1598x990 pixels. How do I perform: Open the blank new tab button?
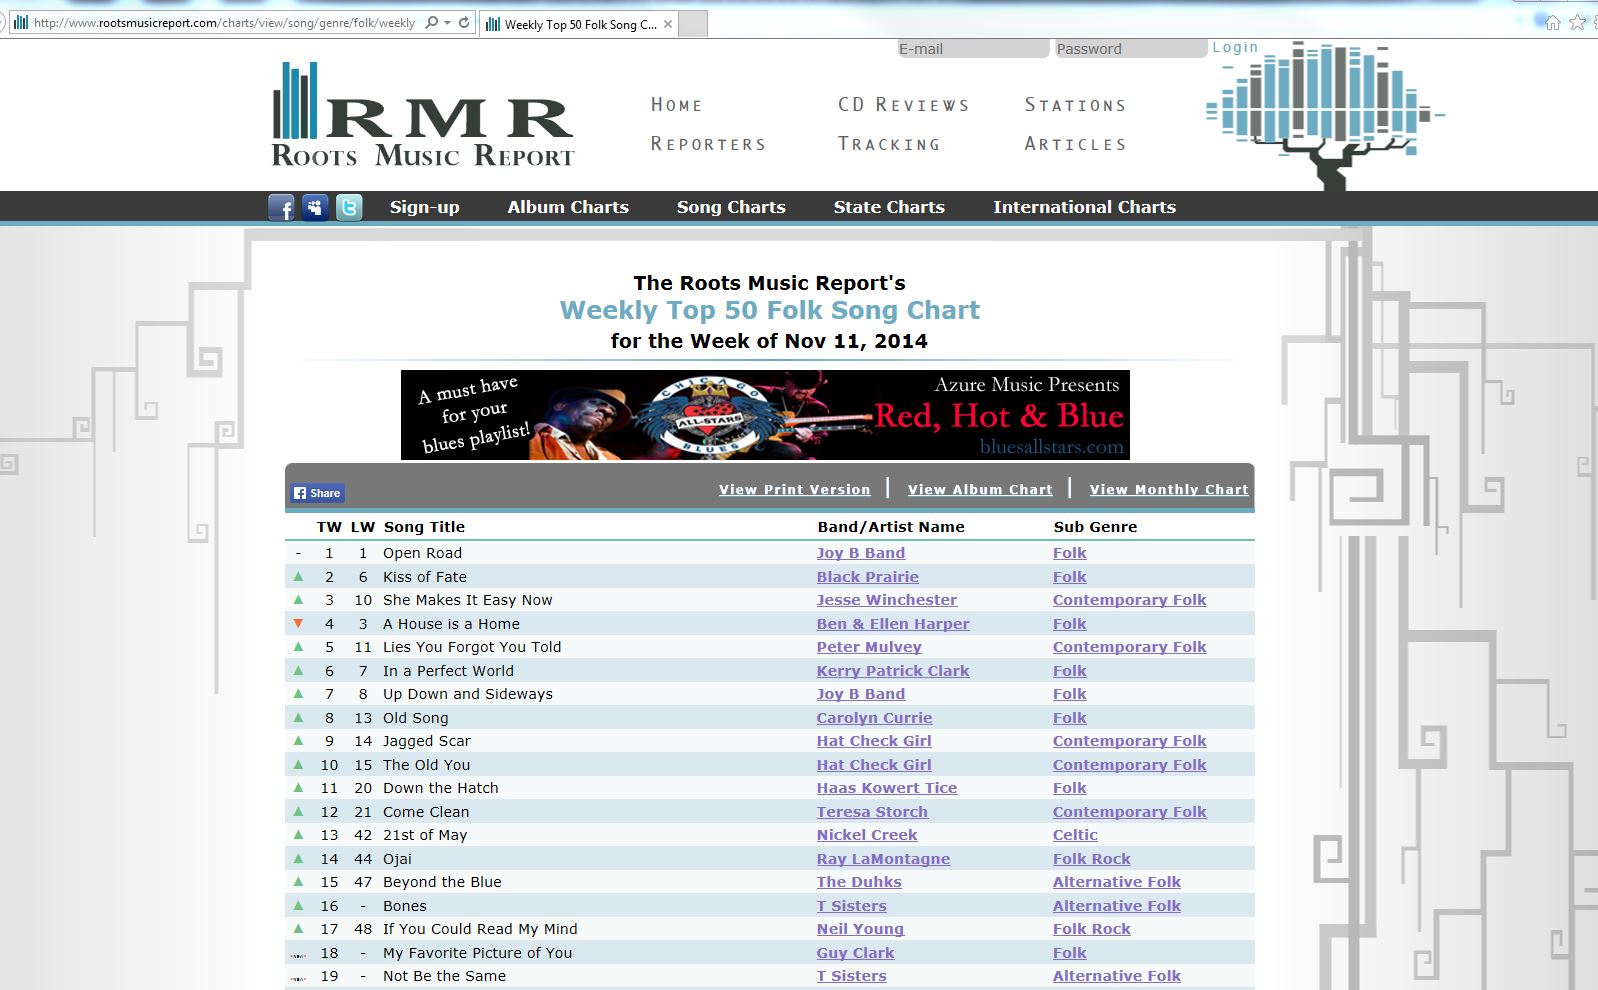click(x=693, y=23)
